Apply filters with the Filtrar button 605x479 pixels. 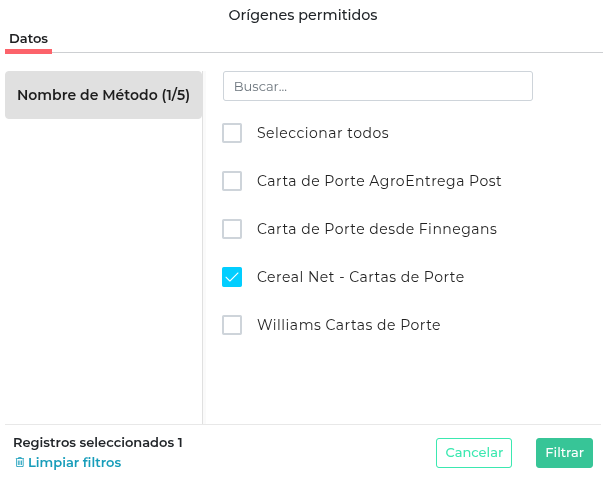pos(564,453)
